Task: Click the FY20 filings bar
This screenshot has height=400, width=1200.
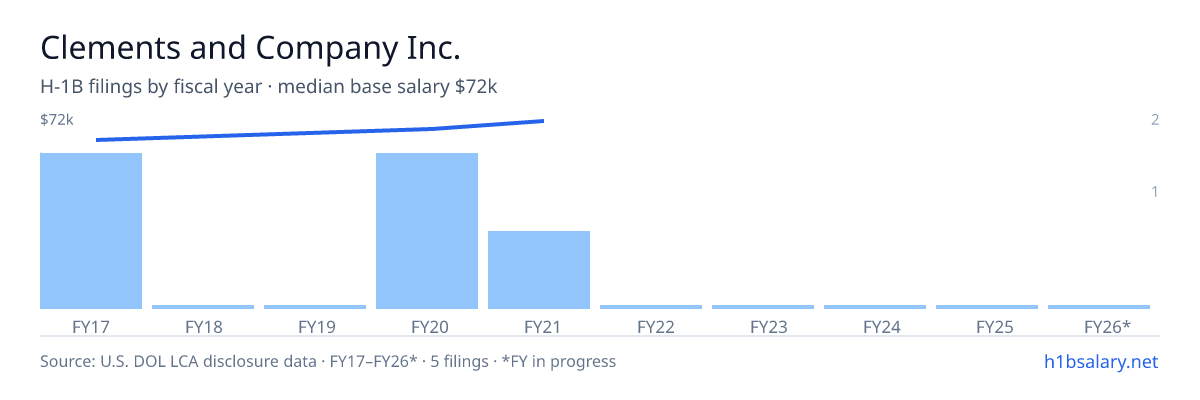Action: 427,231
